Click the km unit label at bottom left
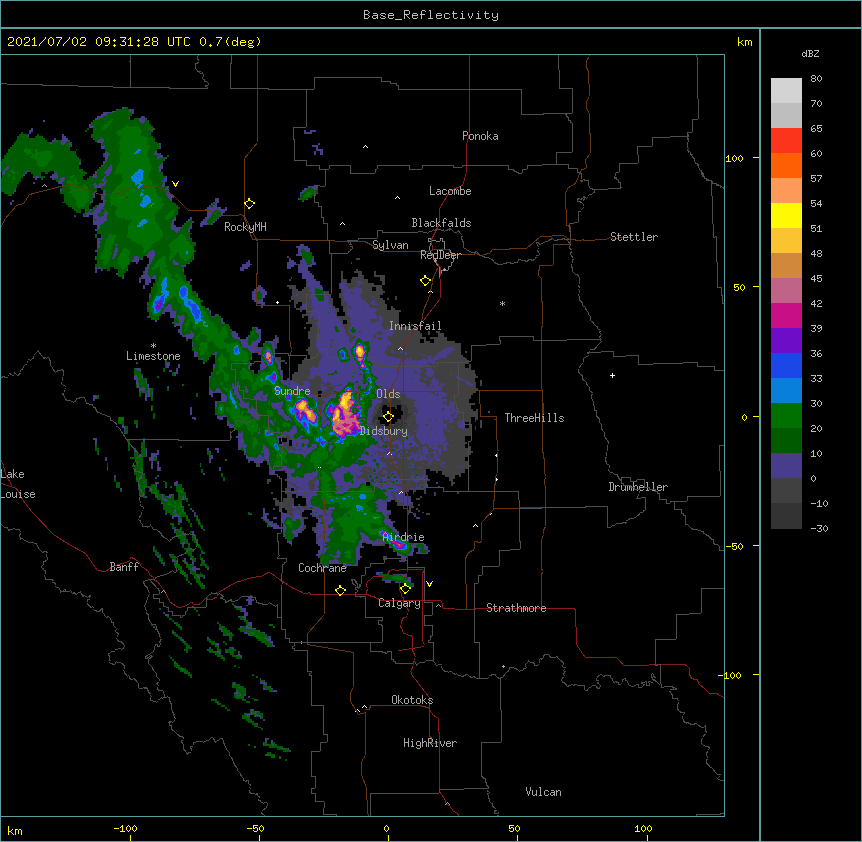 15,831
